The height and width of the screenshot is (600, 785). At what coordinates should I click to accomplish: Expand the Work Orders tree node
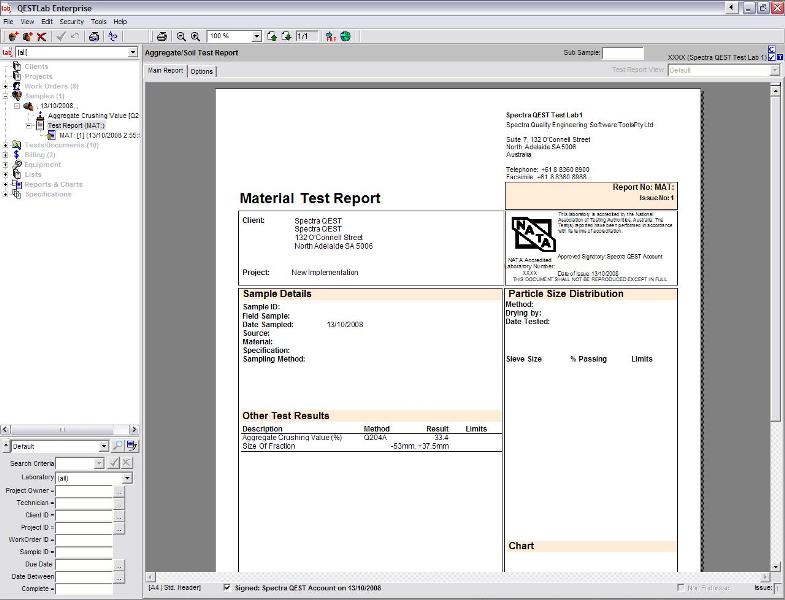click(6, 86)
